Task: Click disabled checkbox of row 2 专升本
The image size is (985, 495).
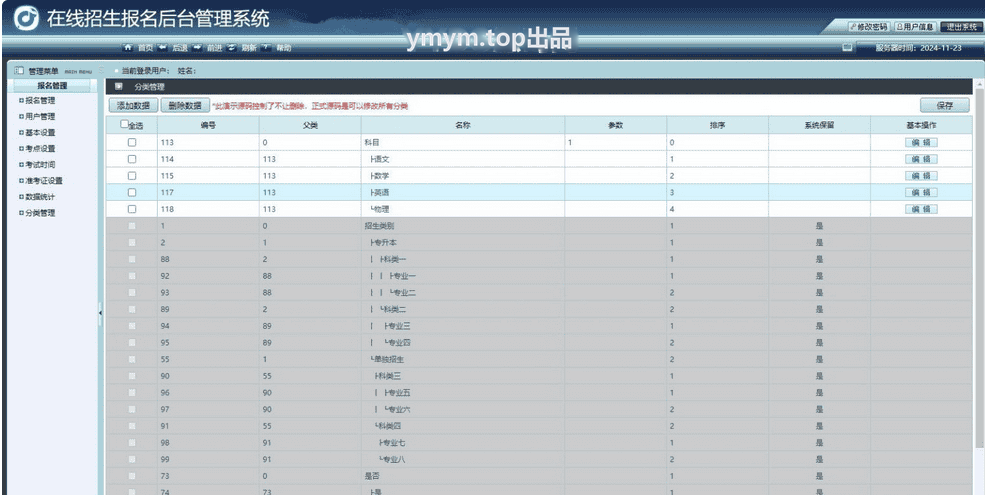Action: tap(132, 242)
